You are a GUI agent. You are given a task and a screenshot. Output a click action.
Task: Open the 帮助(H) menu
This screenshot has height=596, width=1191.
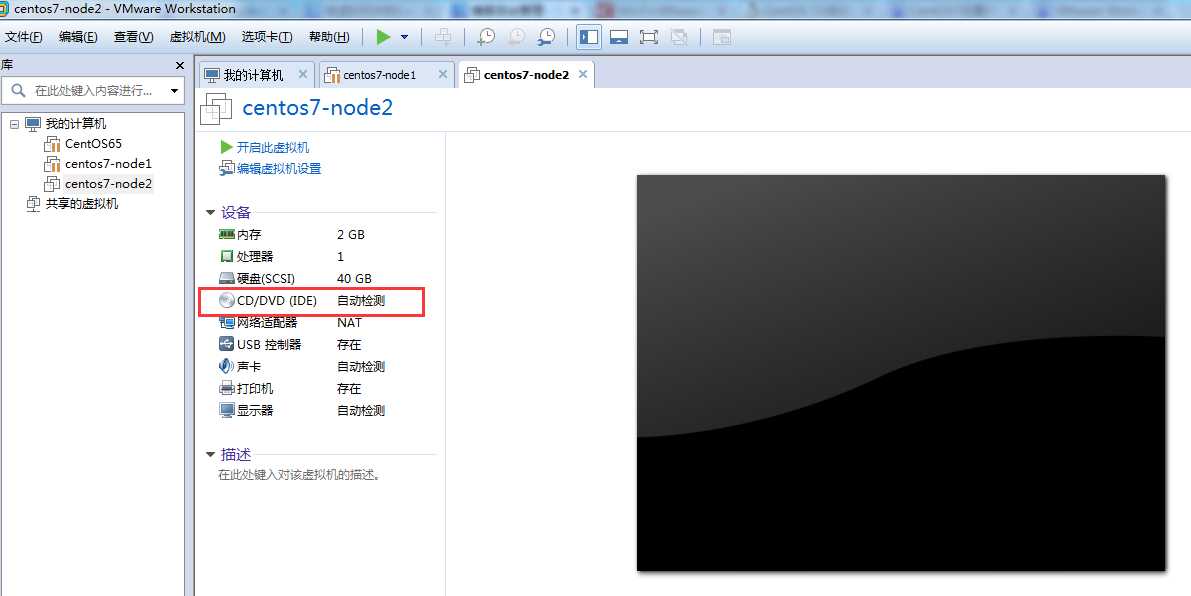click(x=329, y=37)
